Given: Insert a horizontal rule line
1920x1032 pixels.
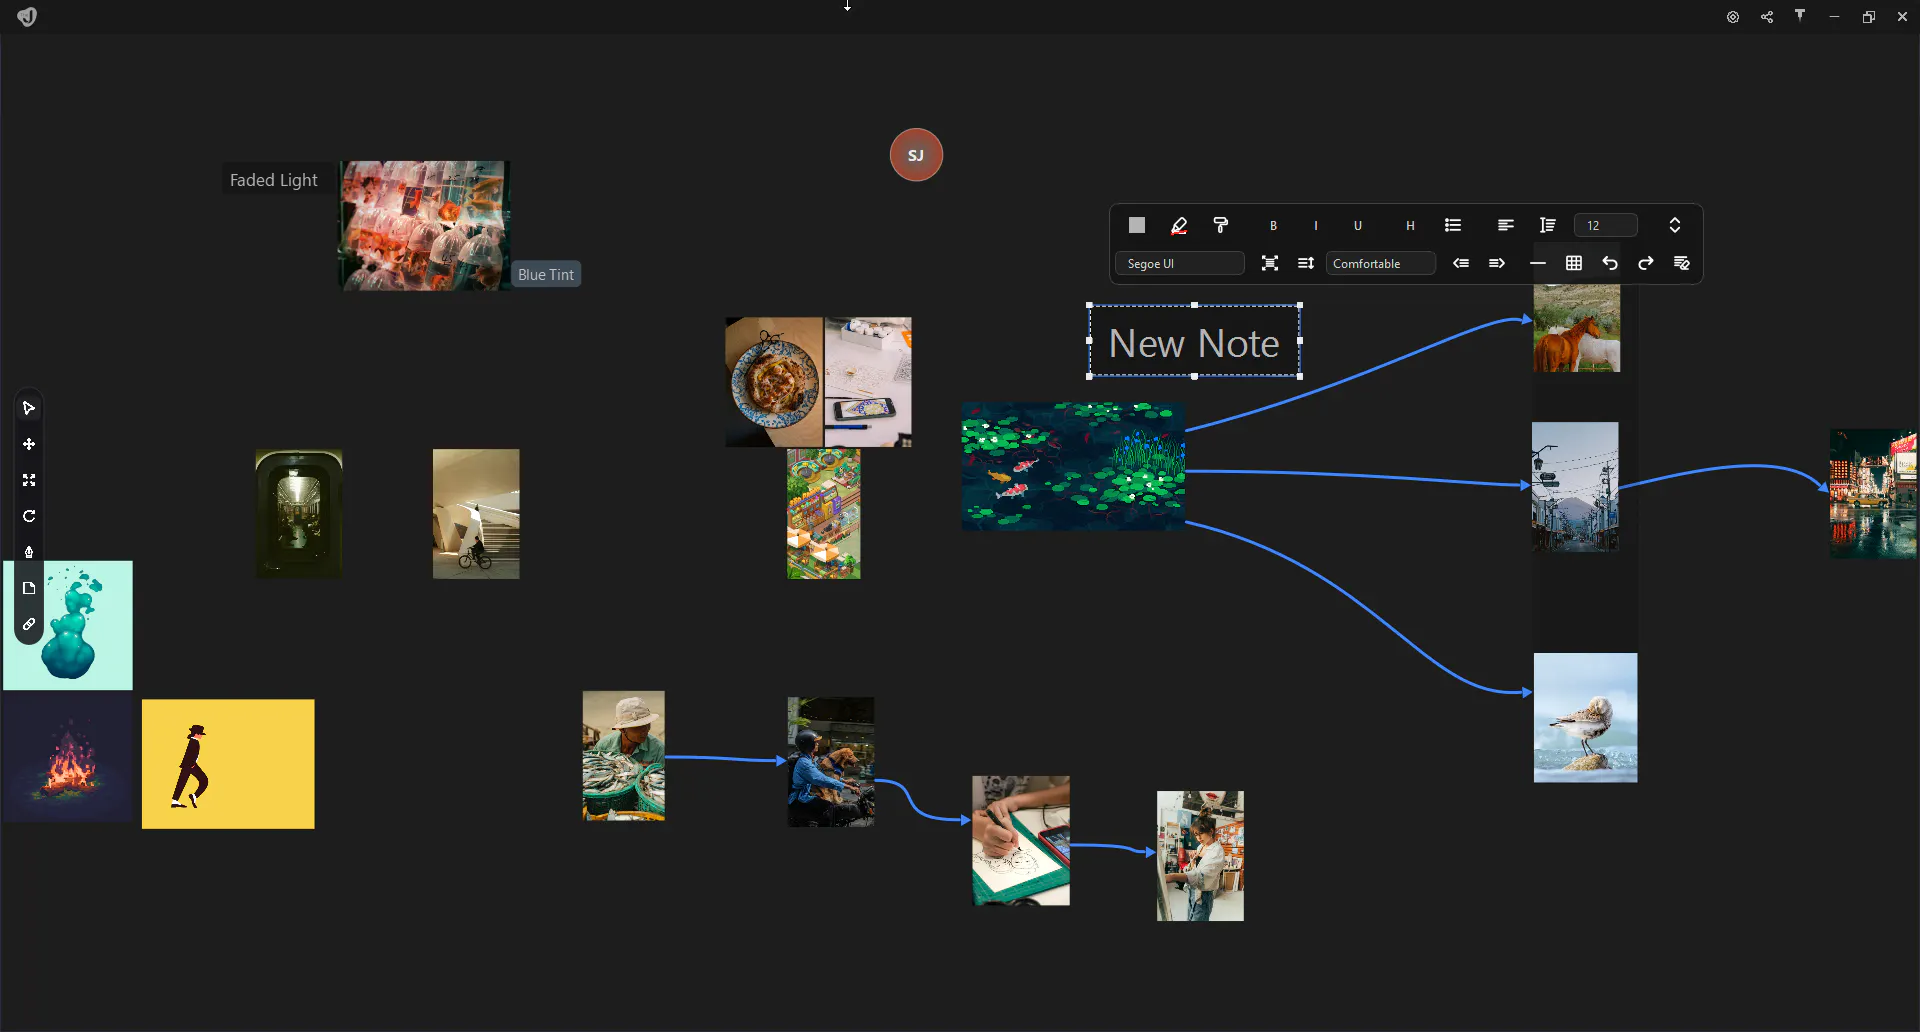Looking at the screenshot, I should click(x=1538, y=263).
